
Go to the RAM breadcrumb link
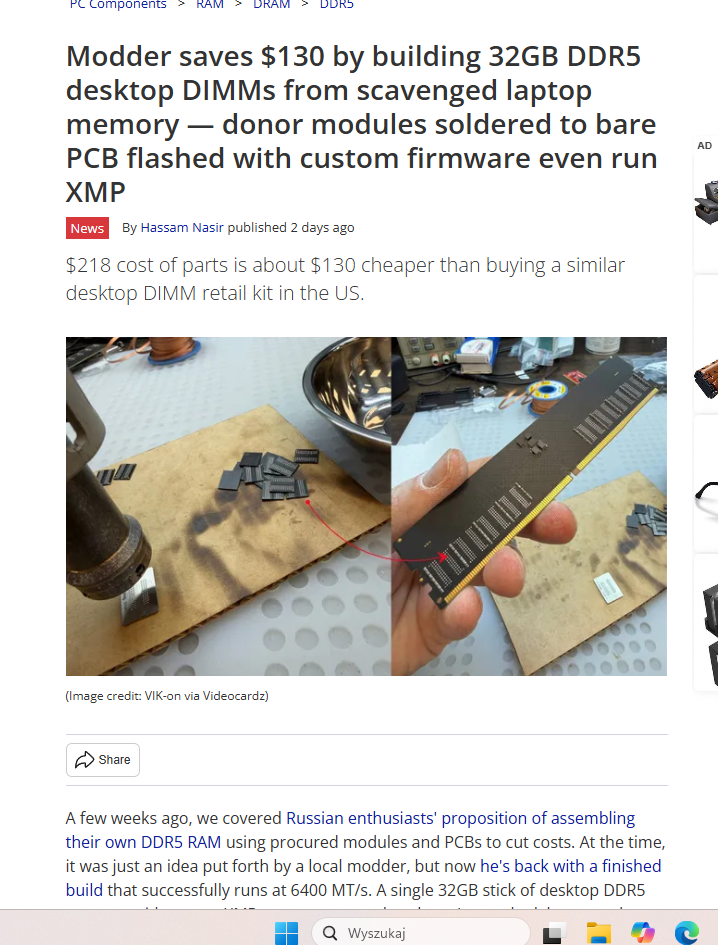tap(210, 5)
